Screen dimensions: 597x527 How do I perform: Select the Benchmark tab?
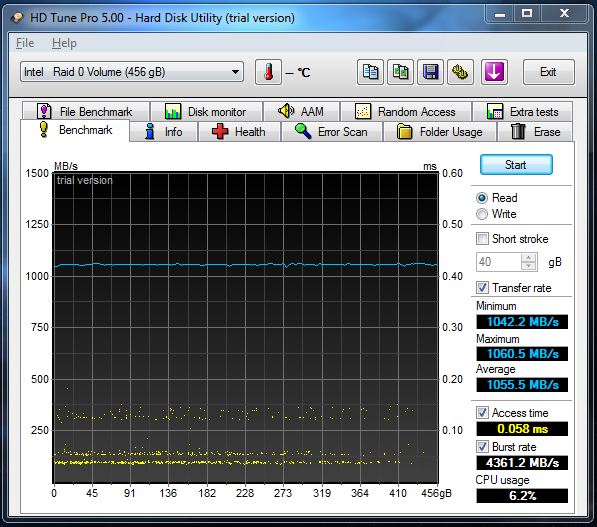point(75,130)
